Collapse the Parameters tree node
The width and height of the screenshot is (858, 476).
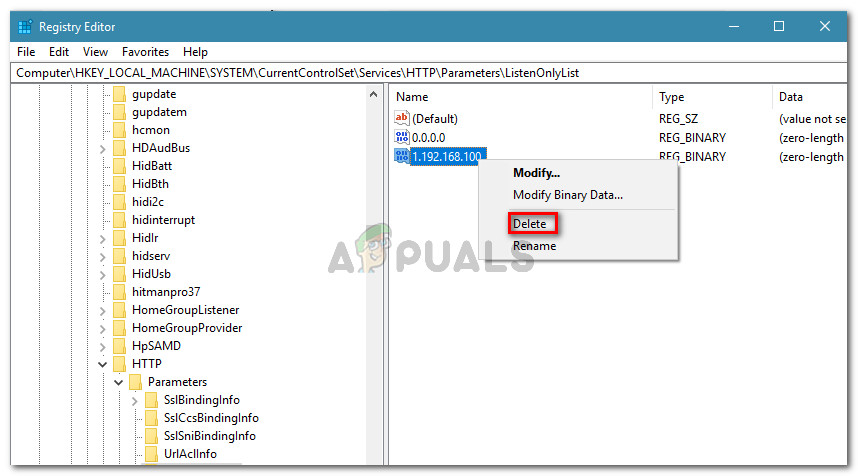118,382
